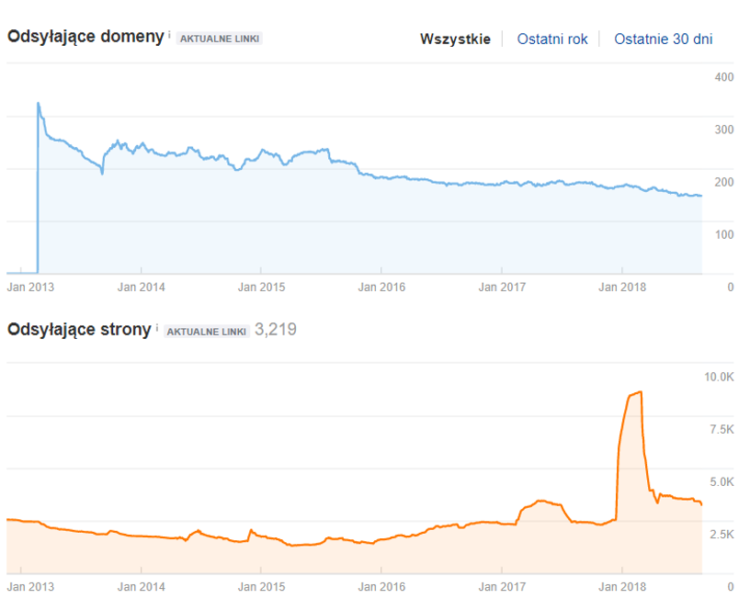Click info icon next to Odsyłające domeny
Screen dimensions: 750x610
[169, 34]
